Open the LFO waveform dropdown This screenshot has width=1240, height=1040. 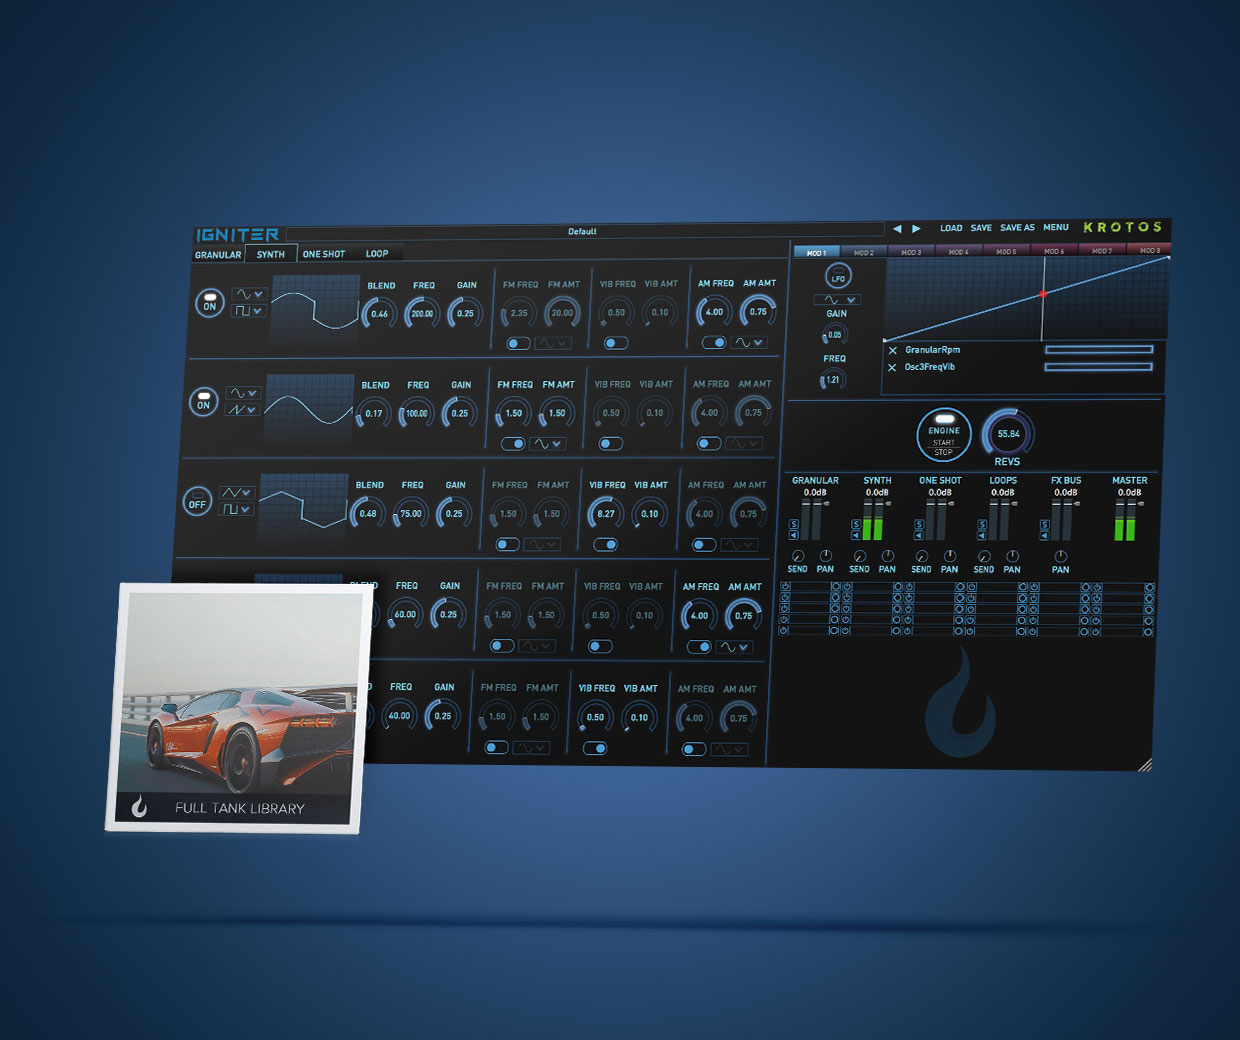tap(837, 299)
